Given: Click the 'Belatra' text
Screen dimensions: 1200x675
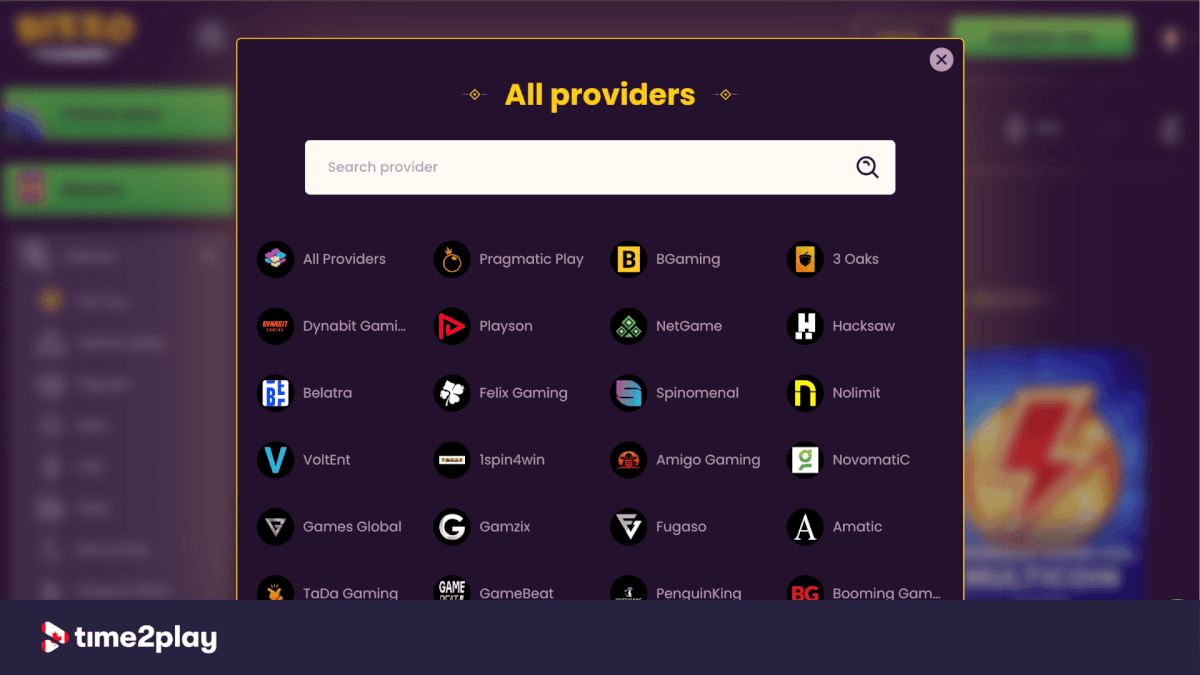Looking at the screenshot, I should pos(327,393).
